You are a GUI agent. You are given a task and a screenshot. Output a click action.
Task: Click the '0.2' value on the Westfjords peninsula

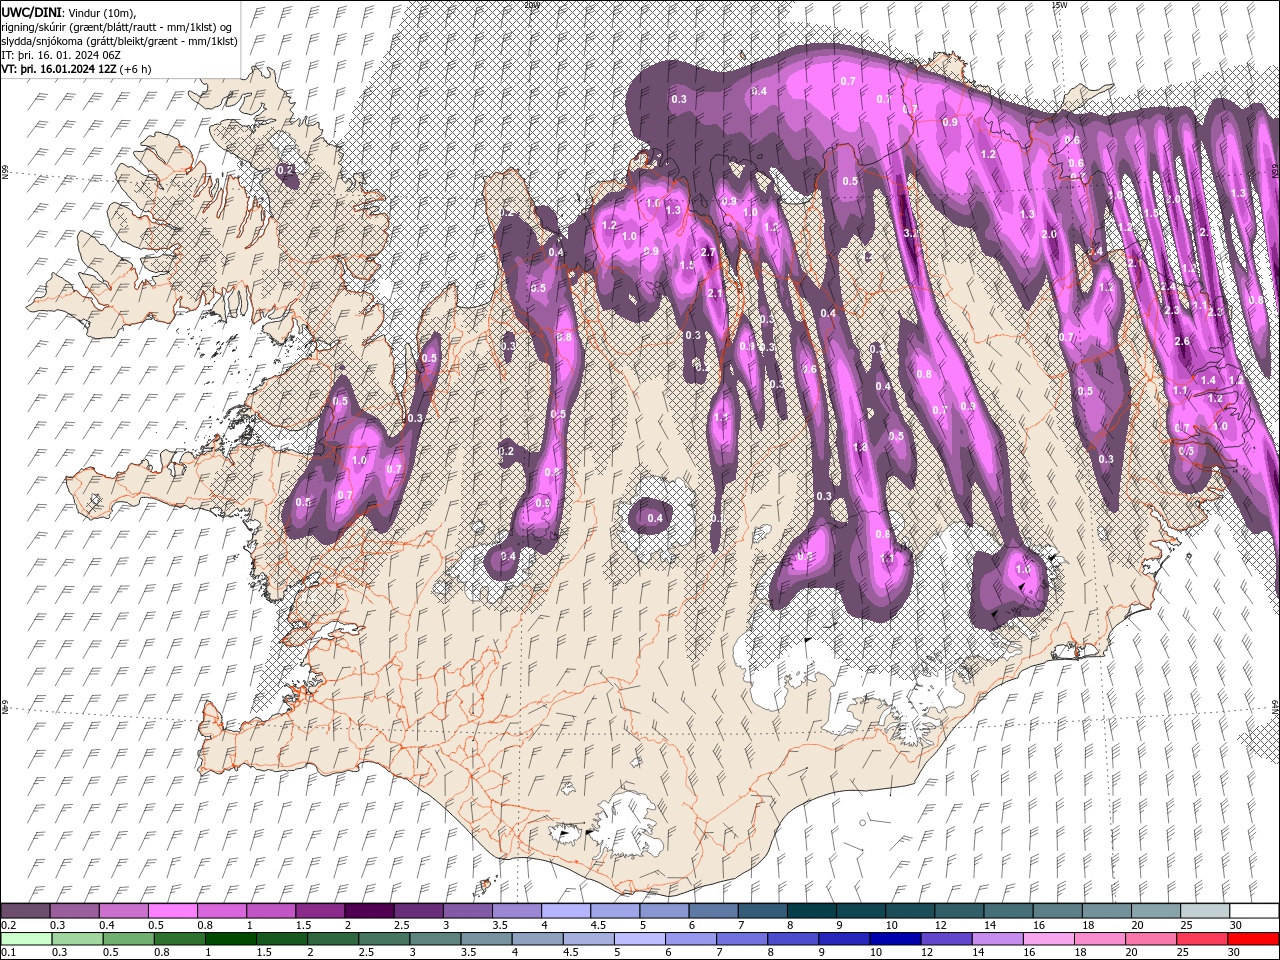pos(286,171)
